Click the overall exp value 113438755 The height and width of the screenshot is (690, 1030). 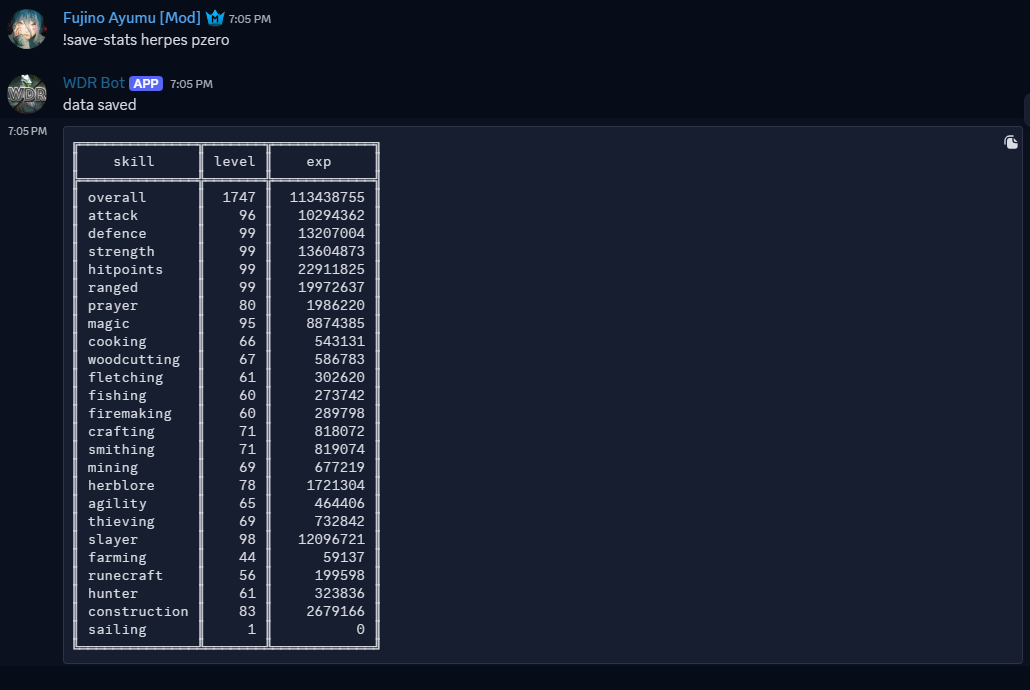point(327,197)
